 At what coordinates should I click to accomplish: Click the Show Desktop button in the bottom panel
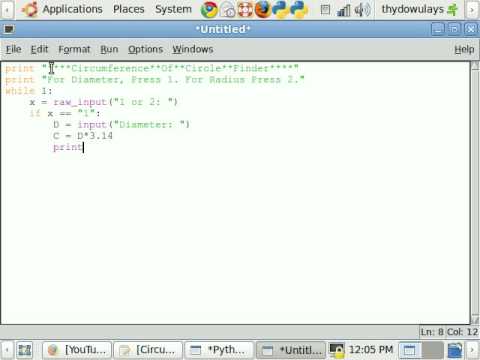click(x=24, y=350)
